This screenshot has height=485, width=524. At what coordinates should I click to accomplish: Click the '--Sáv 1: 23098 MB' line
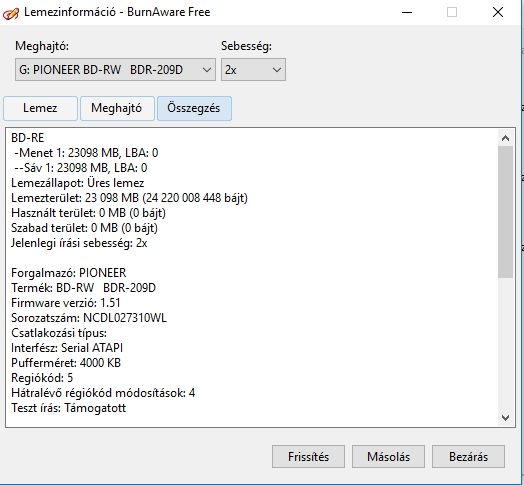[81, 168]
